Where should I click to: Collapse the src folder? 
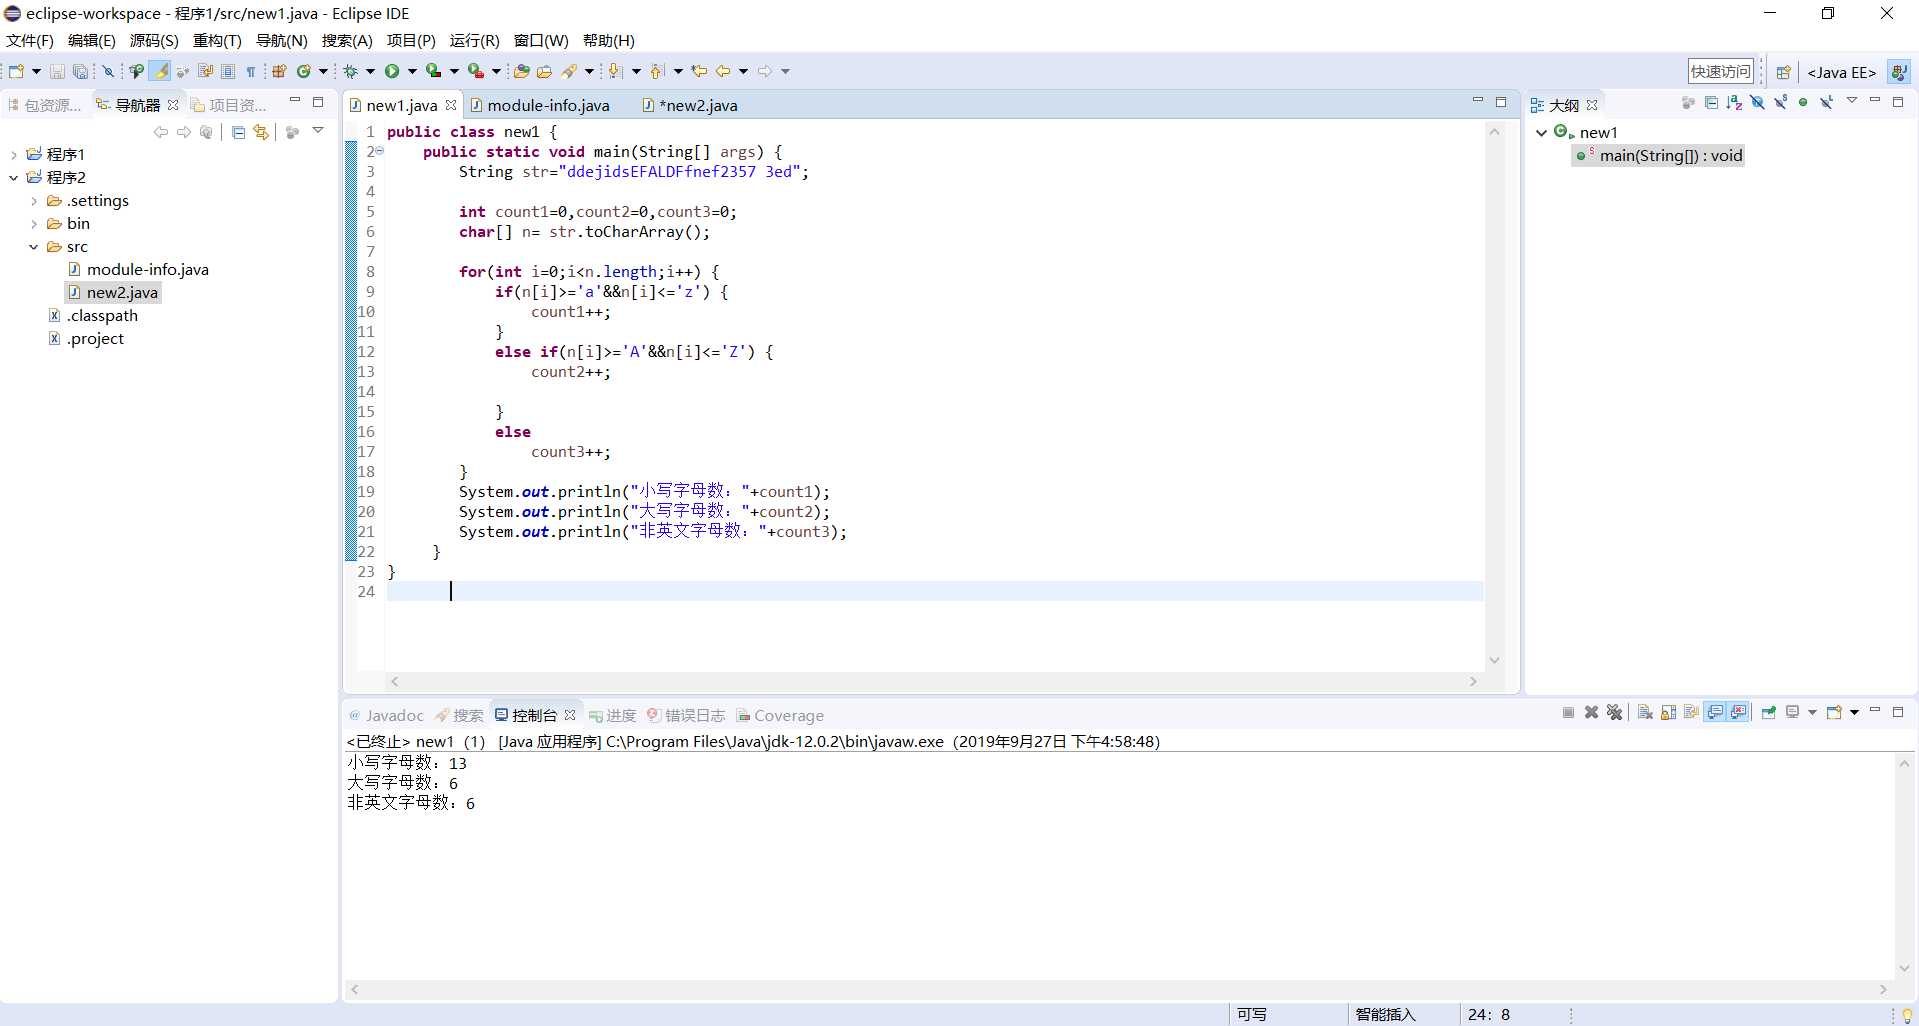pos(34,247)
